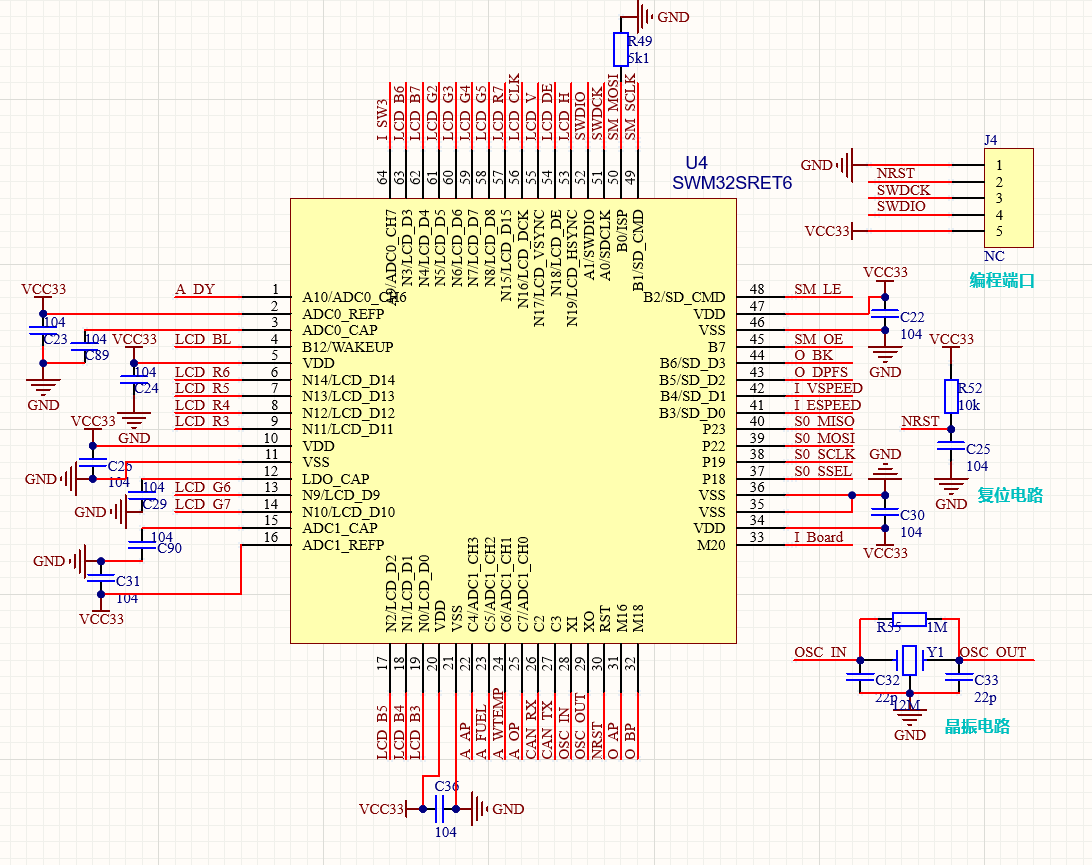Select the R49 resistor symbol

(x=621, y=49)
